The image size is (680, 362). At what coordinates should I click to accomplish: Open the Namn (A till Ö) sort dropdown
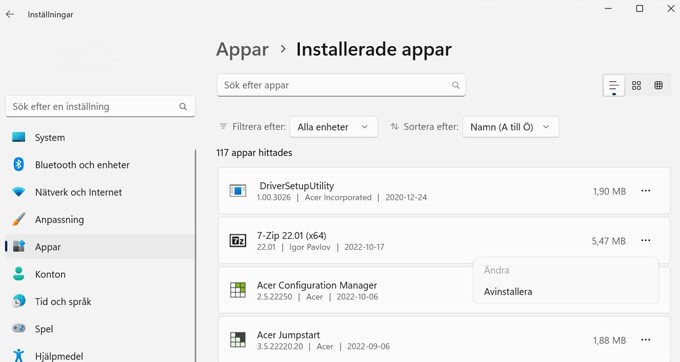510,127
